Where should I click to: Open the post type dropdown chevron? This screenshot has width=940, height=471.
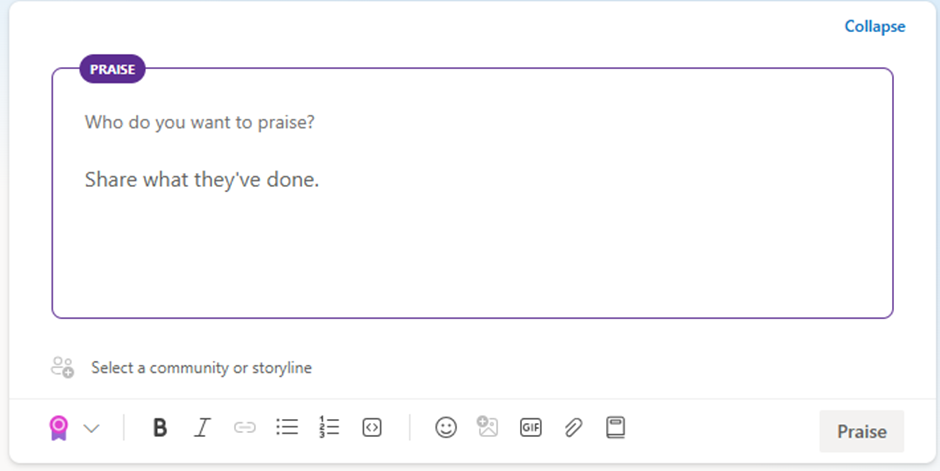pos(91,428)
